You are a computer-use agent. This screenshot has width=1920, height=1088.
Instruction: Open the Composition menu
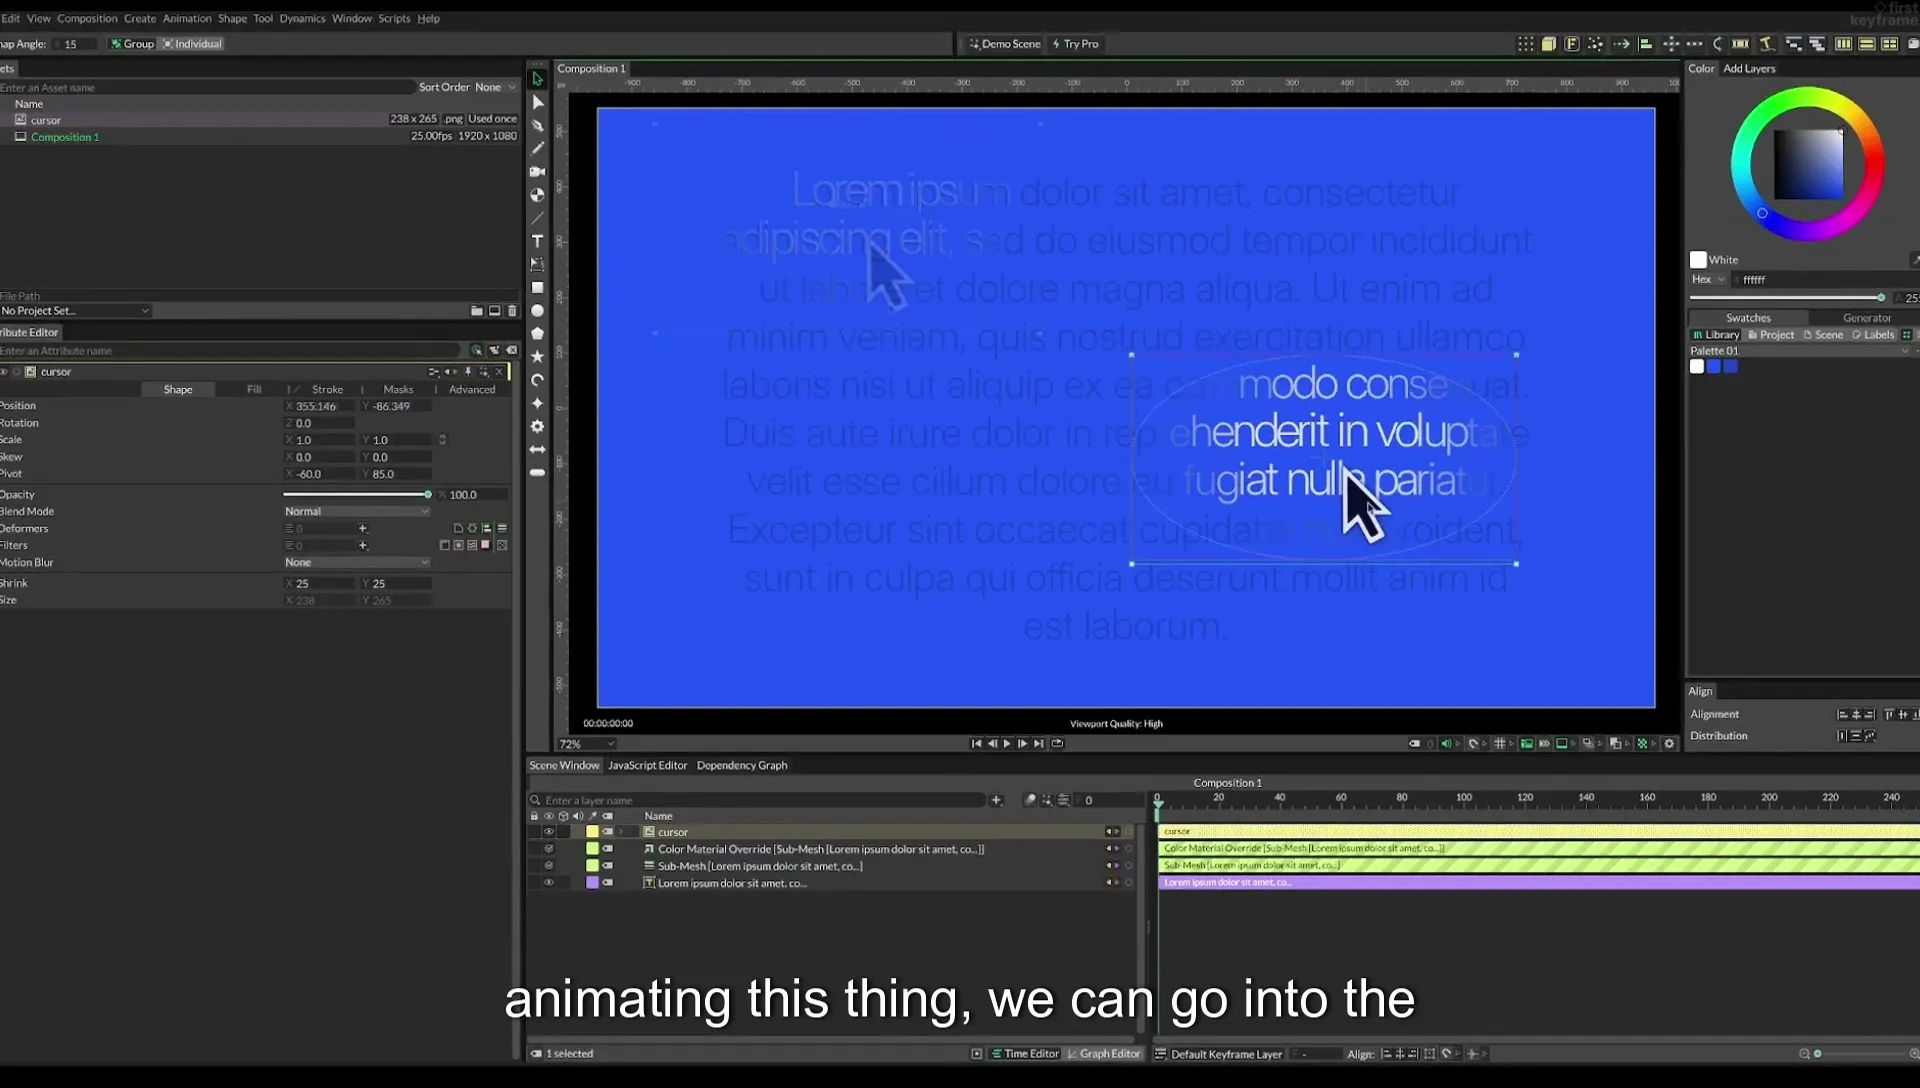pyautogui.click(x=87, y=18)
